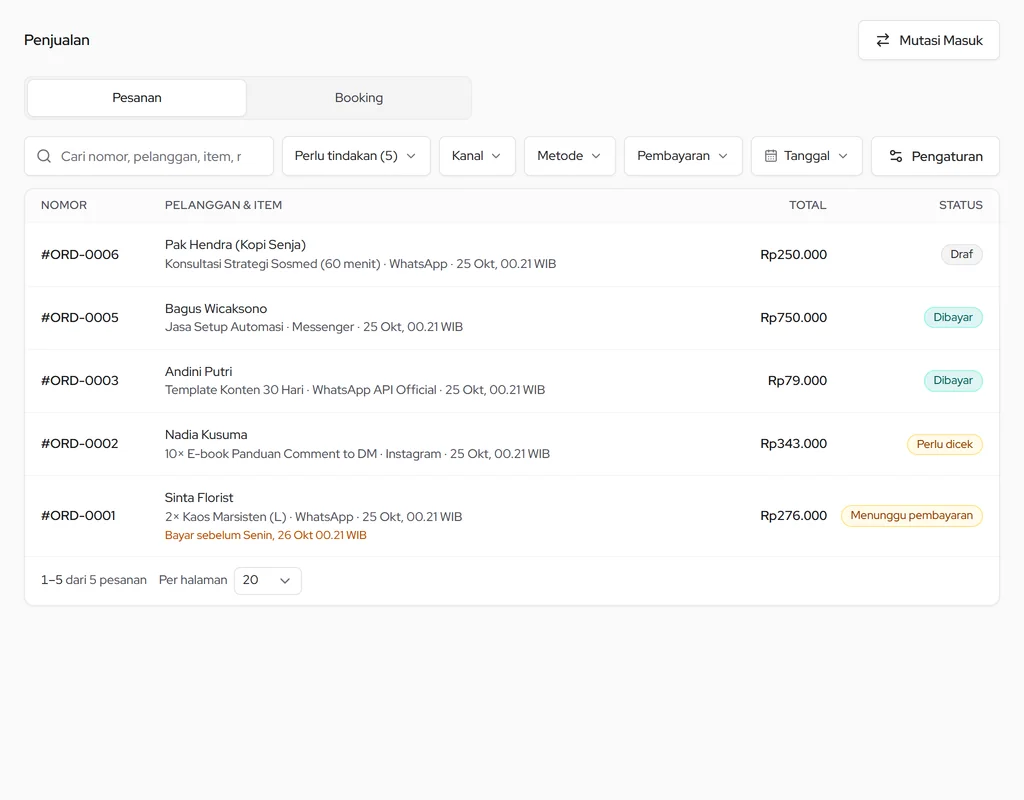Viewport: 1024px width, 800px height.
Task: Expand the Perlu tindakan (5) filter
Action: point(356,156)
